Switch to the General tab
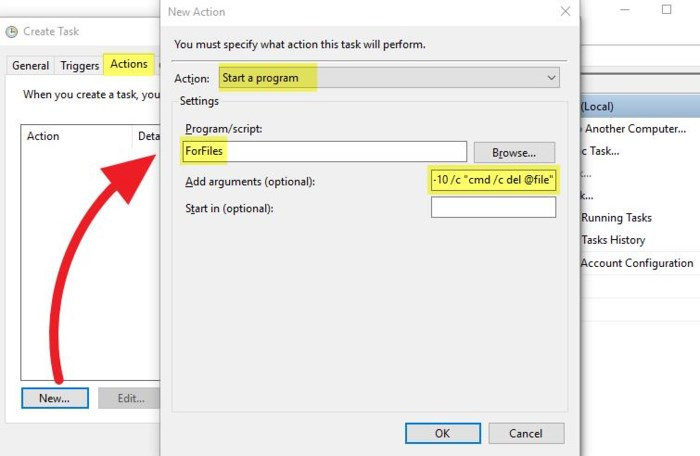This screenshot has width=700, height=456. [x=30, y=66]
